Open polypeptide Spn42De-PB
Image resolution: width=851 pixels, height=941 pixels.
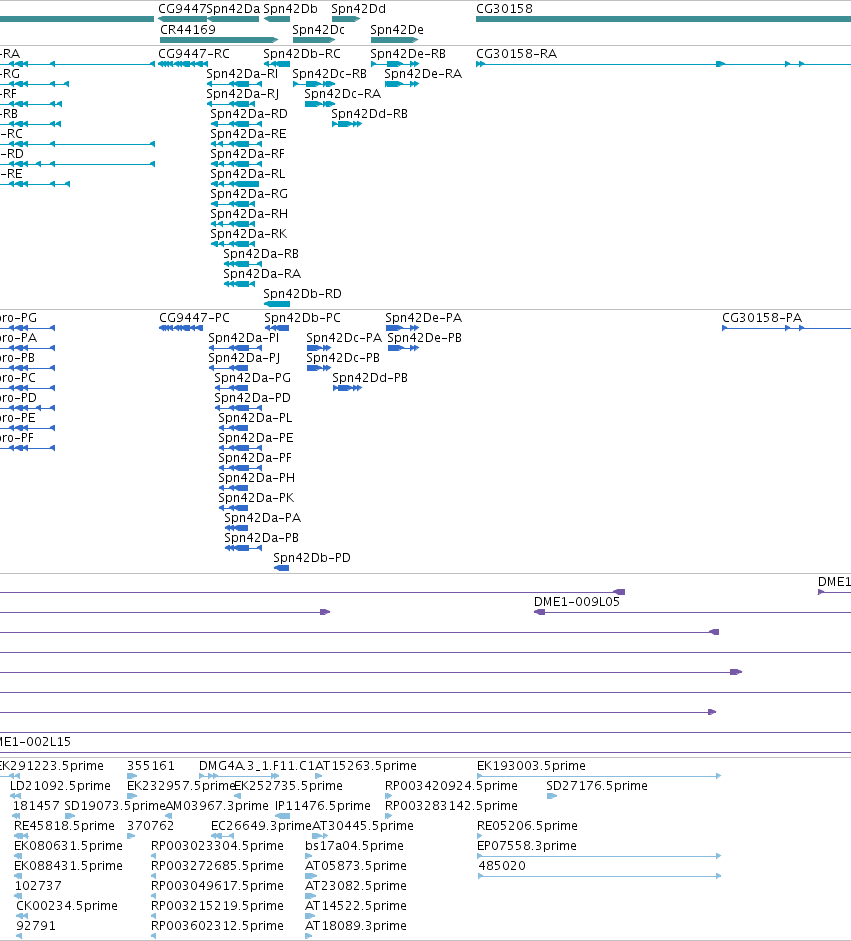click(403, 348)
